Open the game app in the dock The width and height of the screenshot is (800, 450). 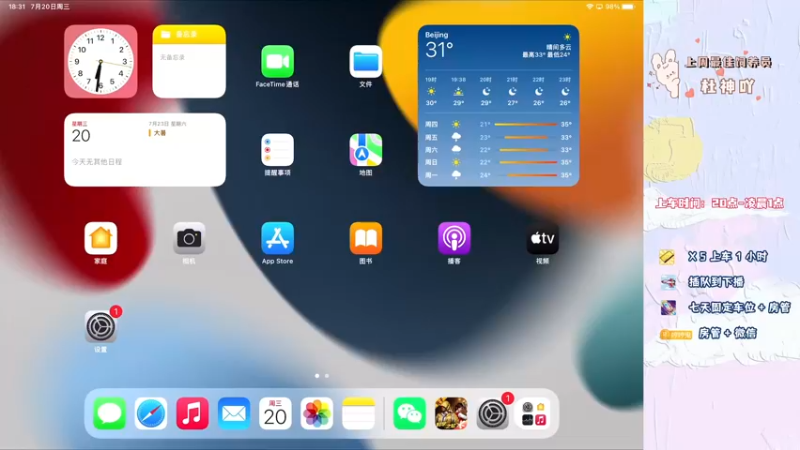click(451, 413)
